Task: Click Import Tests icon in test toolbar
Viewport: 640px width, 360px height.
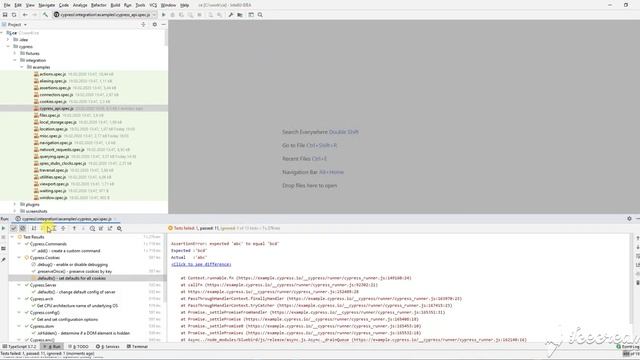Action: pos(101,229)
